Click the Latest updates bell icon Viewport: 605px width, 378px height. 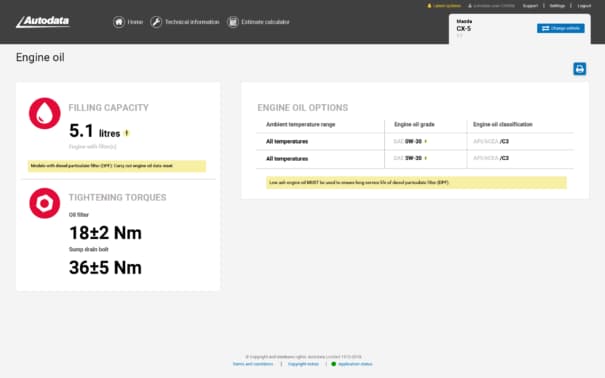click(x=429, y=6)
